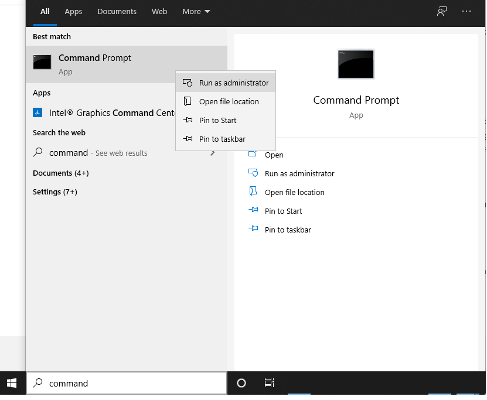This screenshot has width=487, height=400.
Task: Click the Best match heading
Action: (52, 36)
